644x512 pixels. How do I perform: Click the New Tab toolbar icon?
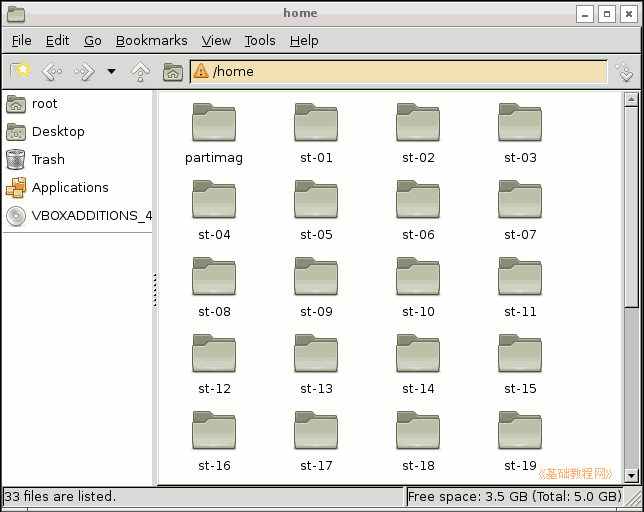(x=20, y=71)
